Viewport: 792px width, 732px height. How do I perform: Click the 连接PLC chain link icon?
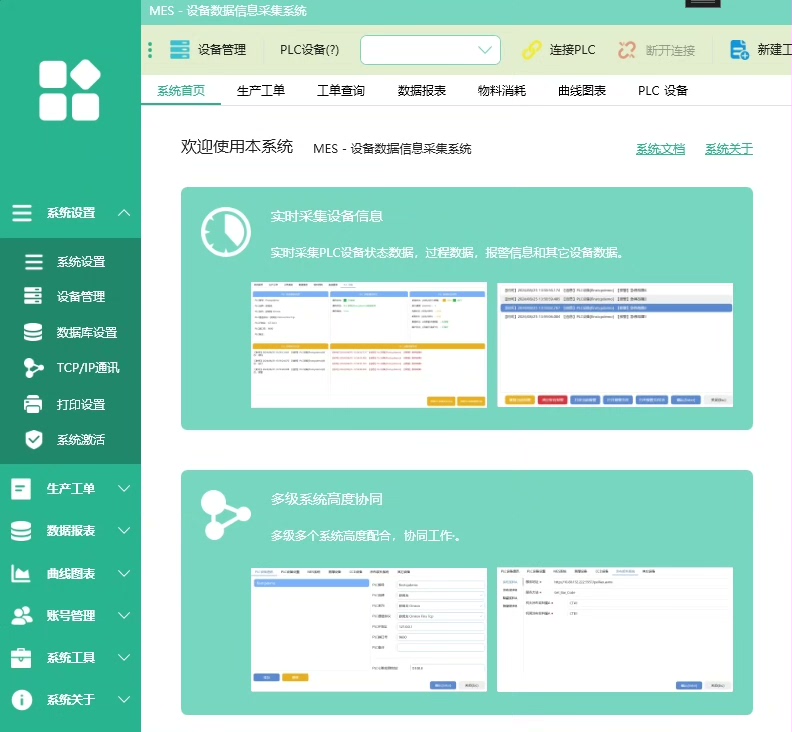point(531,50)
